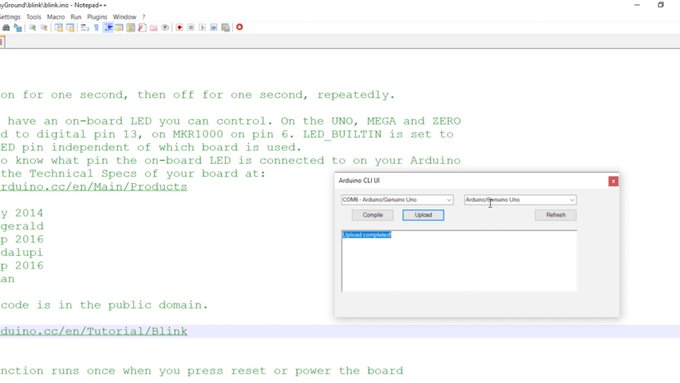Toggle synchronize vertical scrolling icon
This screenshot has width=680, height=383.
(x=59, y=27)
